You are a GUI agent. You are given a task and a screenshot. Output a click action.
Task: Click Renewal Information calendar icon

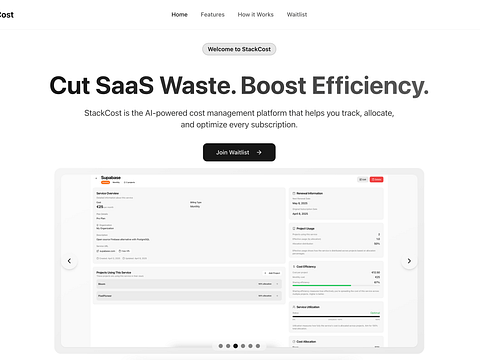point(294,193)
